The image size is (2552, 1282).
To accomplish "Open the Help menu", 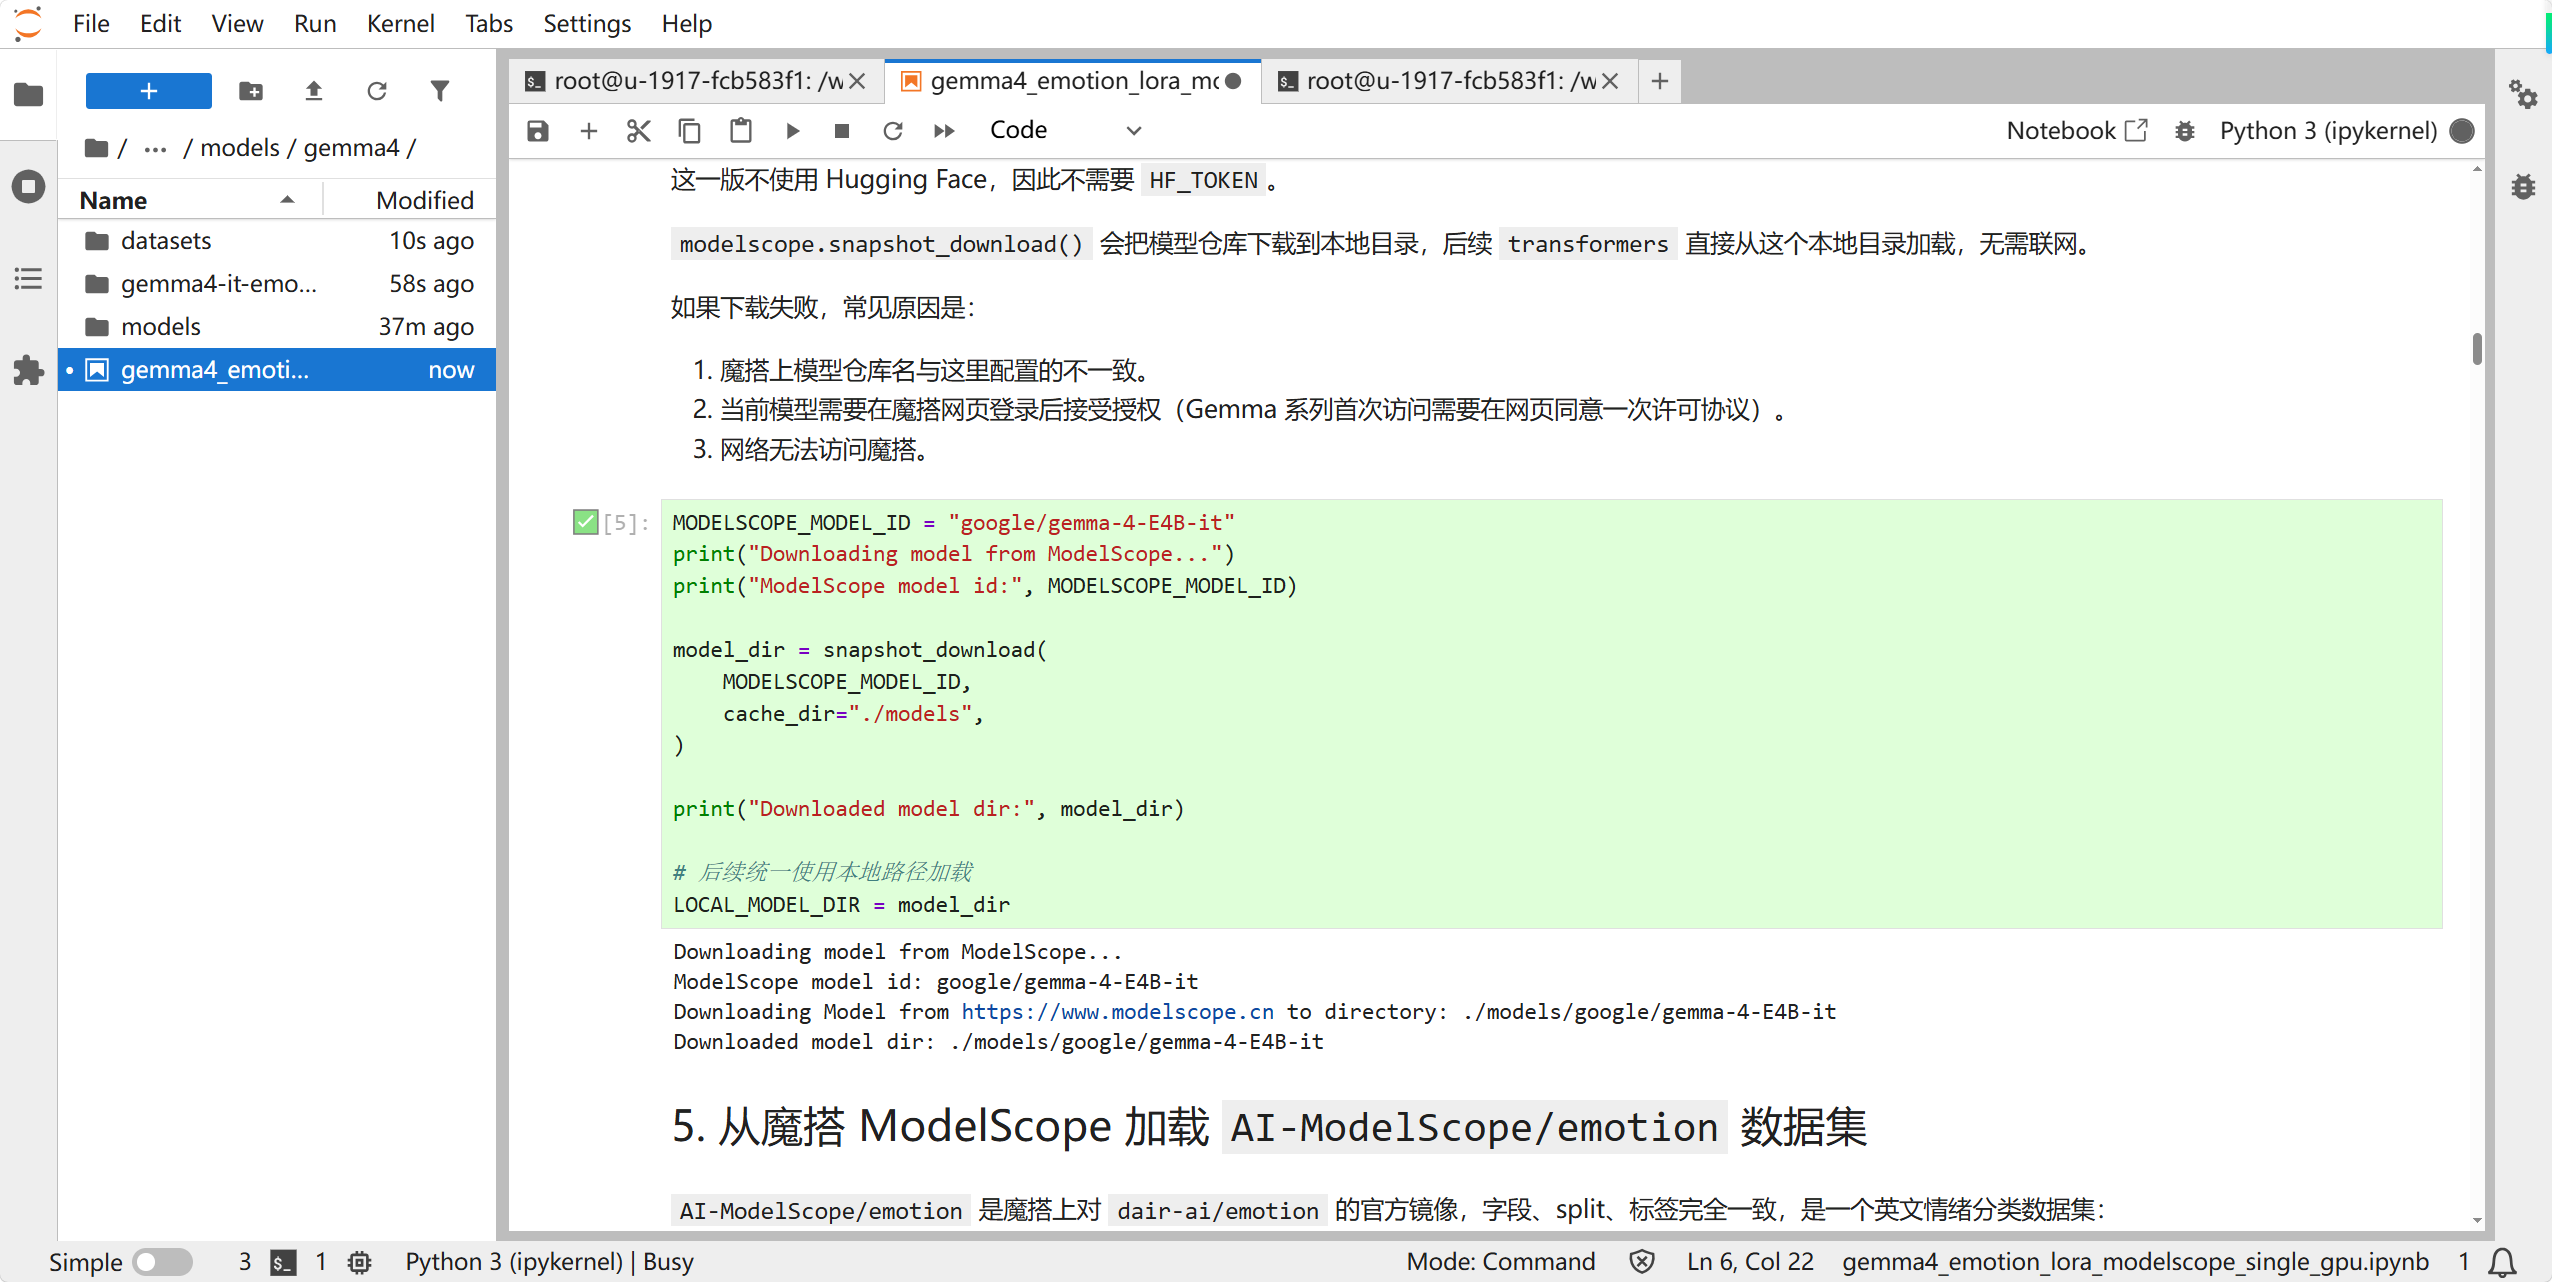I will (x=687, y=23).
